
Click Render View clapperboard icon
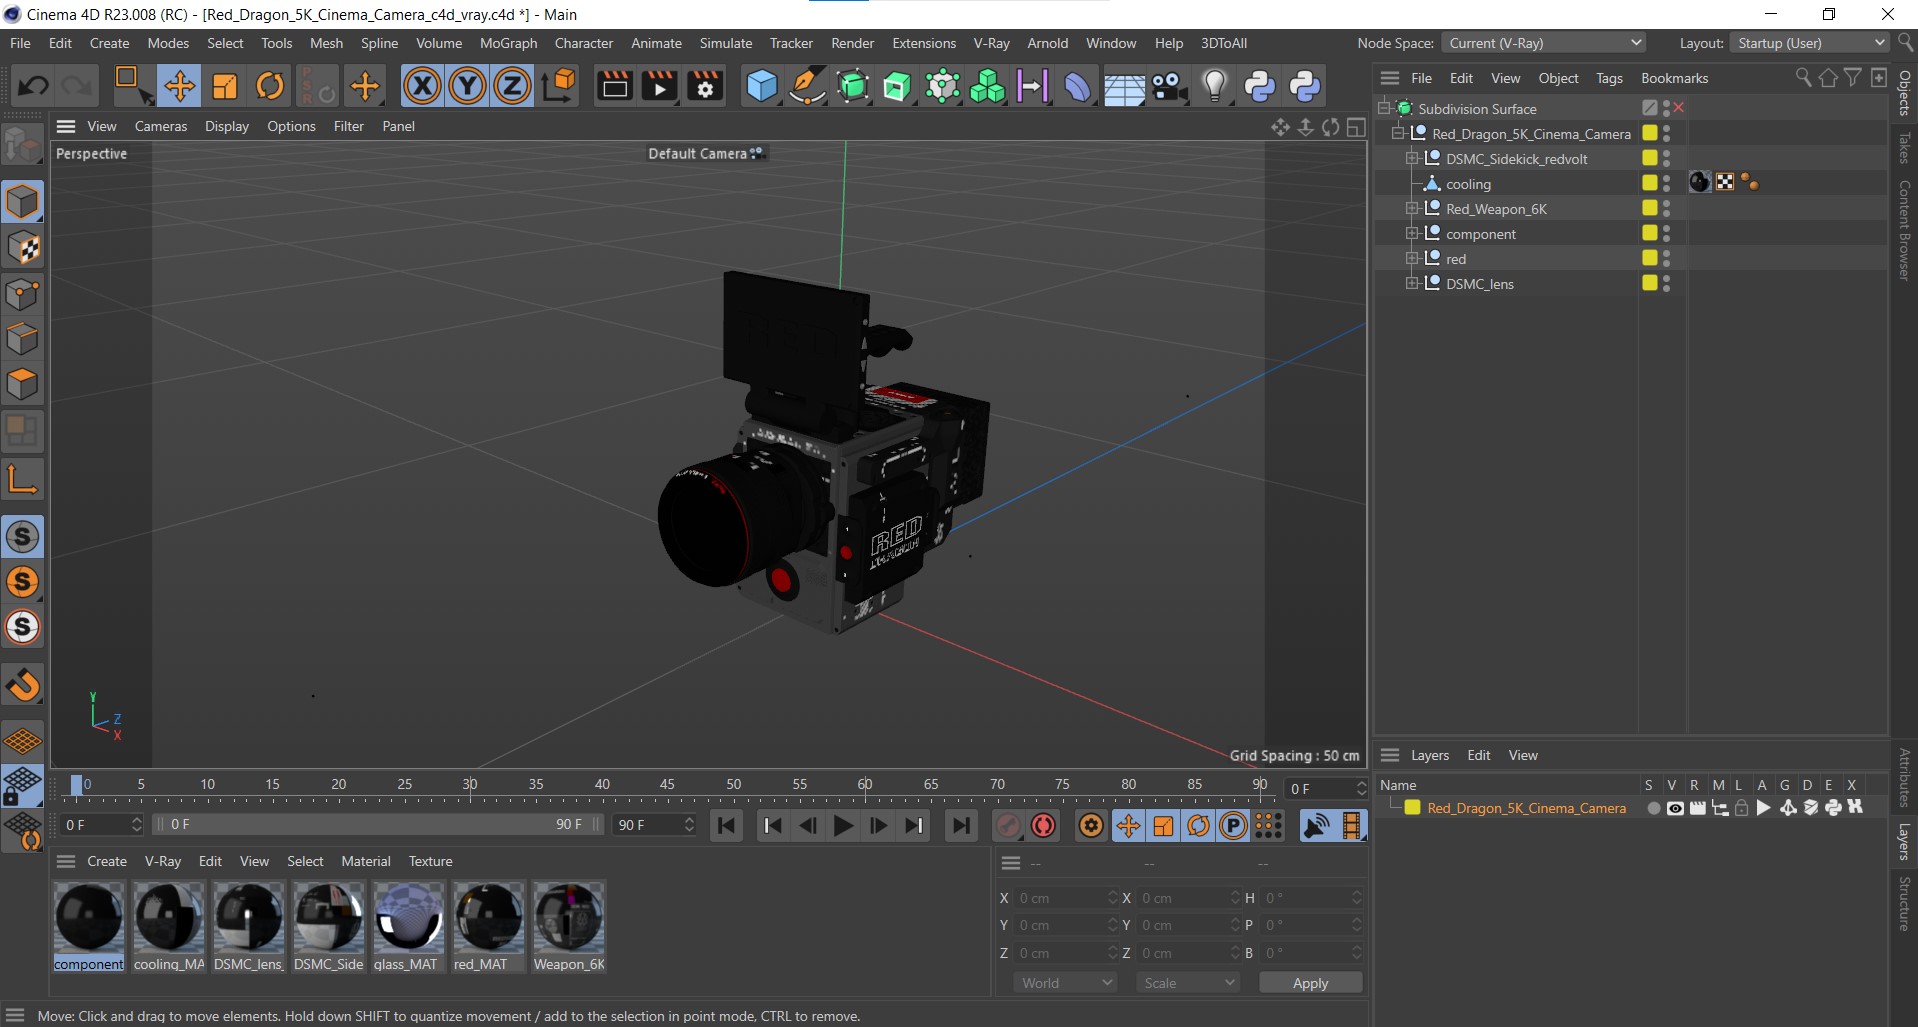tap(614, 86)
